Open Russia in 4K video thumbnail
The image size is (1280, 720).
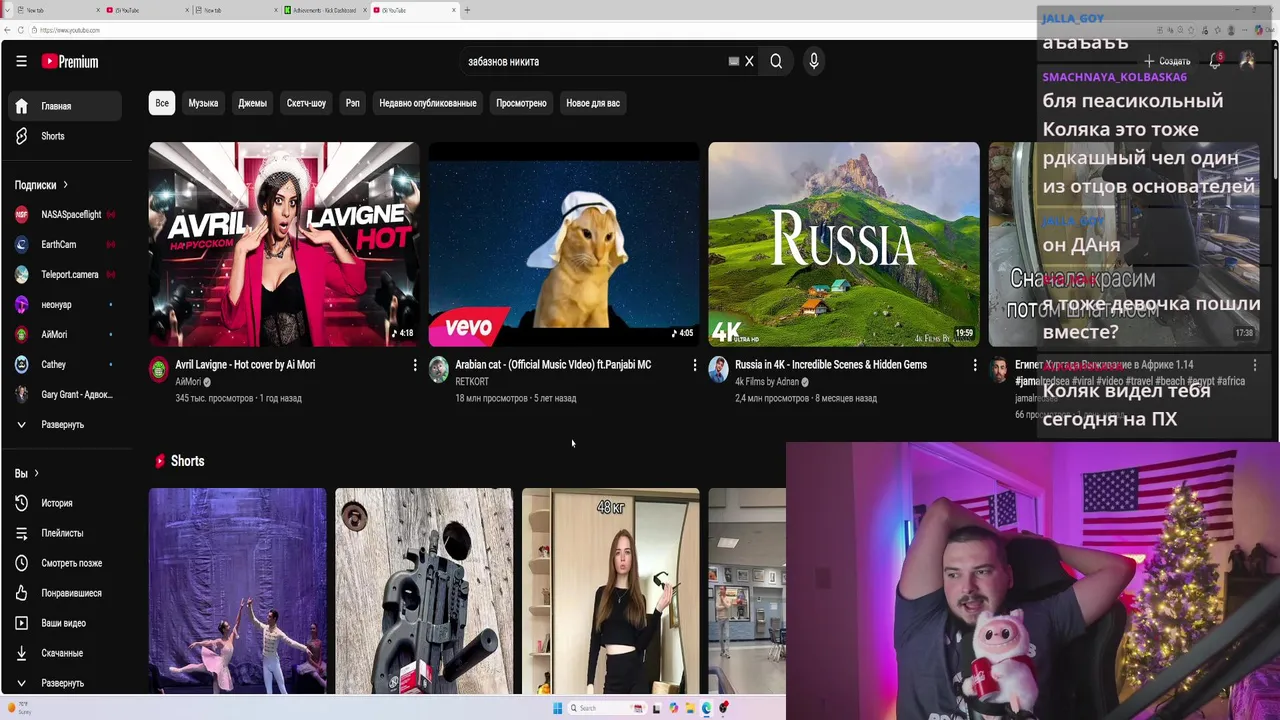(844, 244)
